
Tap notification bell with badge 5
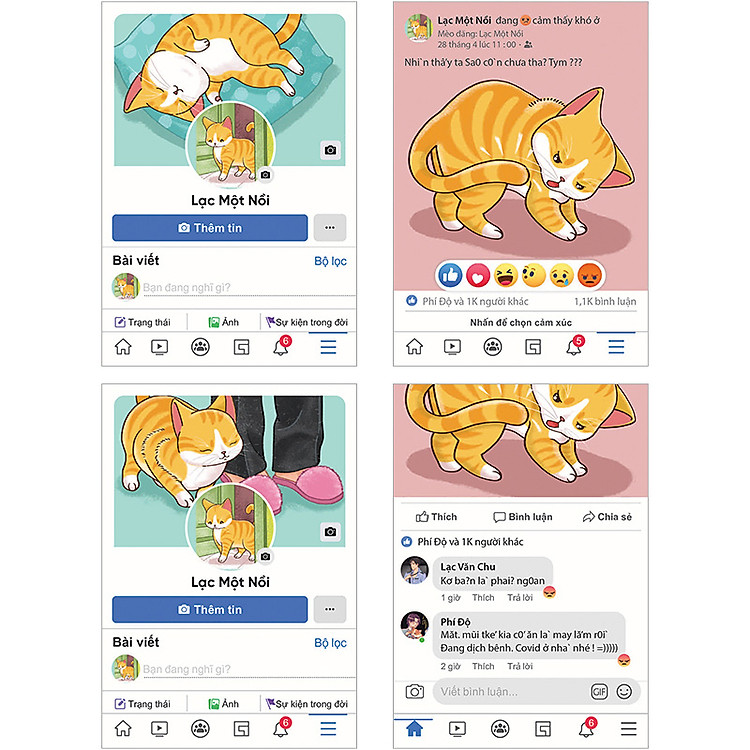click(574, 346)
